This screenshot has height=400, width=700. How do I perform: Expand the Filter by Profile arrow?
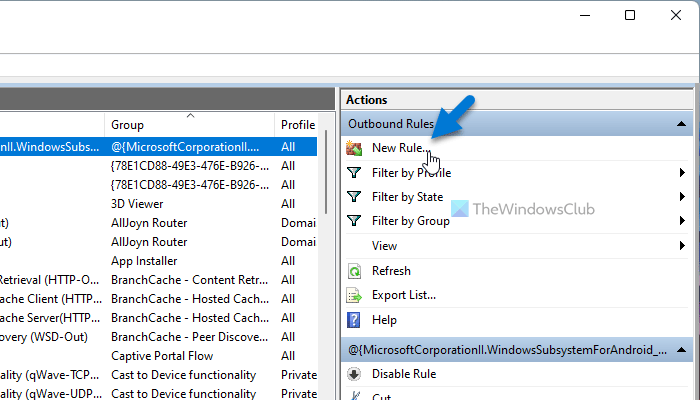pos(682,173)
